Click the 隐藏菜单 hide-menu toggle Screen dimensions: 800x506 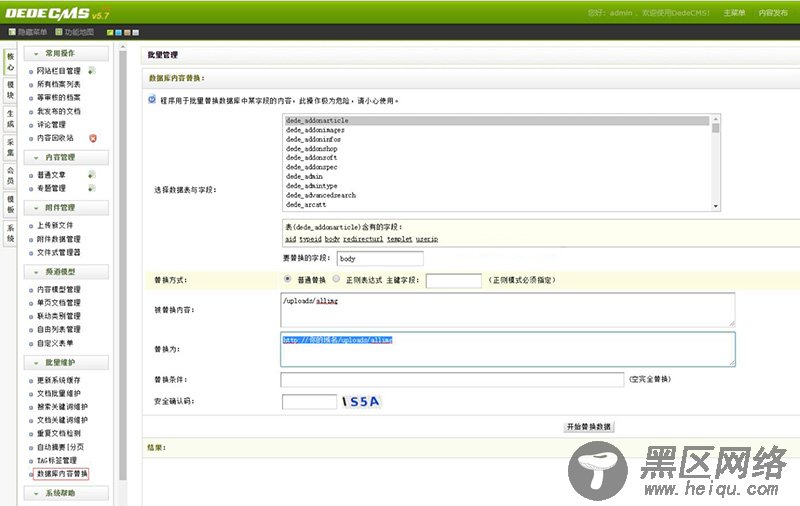click(x=28, y=32)
